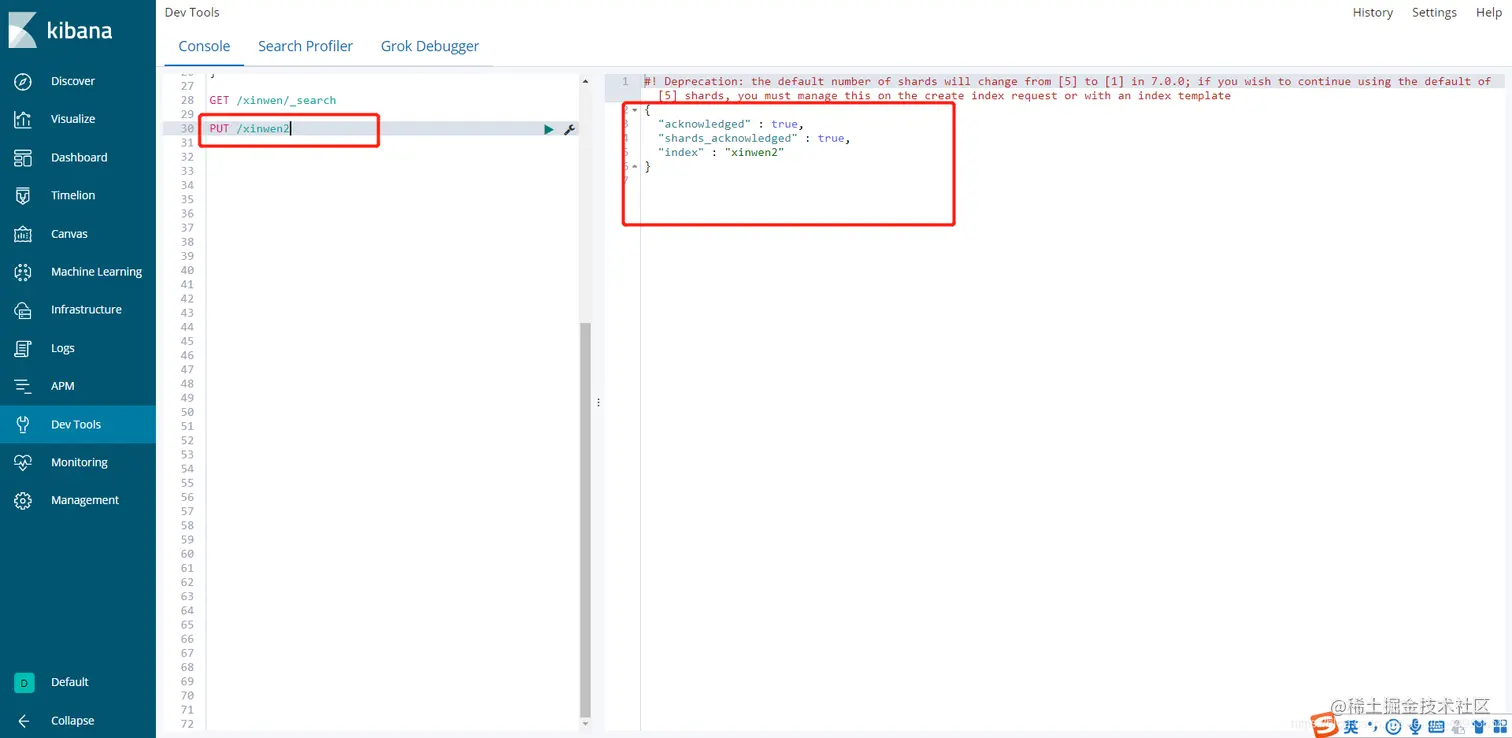The image size is (1512, 738).
Task: Run the PUT /xinwen2 request
Action: point(548,129)
